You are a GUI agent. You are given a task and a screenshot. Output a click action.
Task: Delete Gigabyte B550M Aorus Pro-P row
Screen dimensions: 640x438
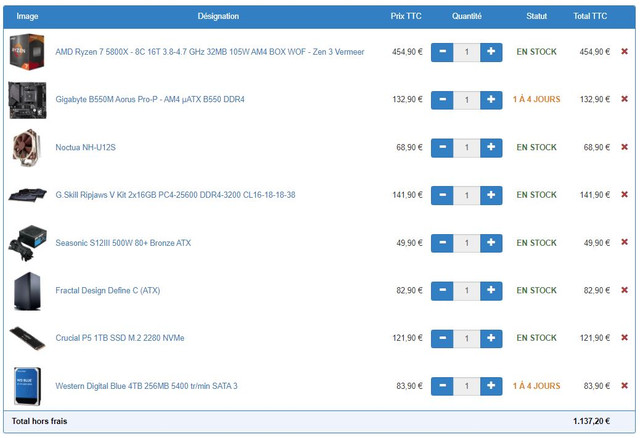pos(625,99)
